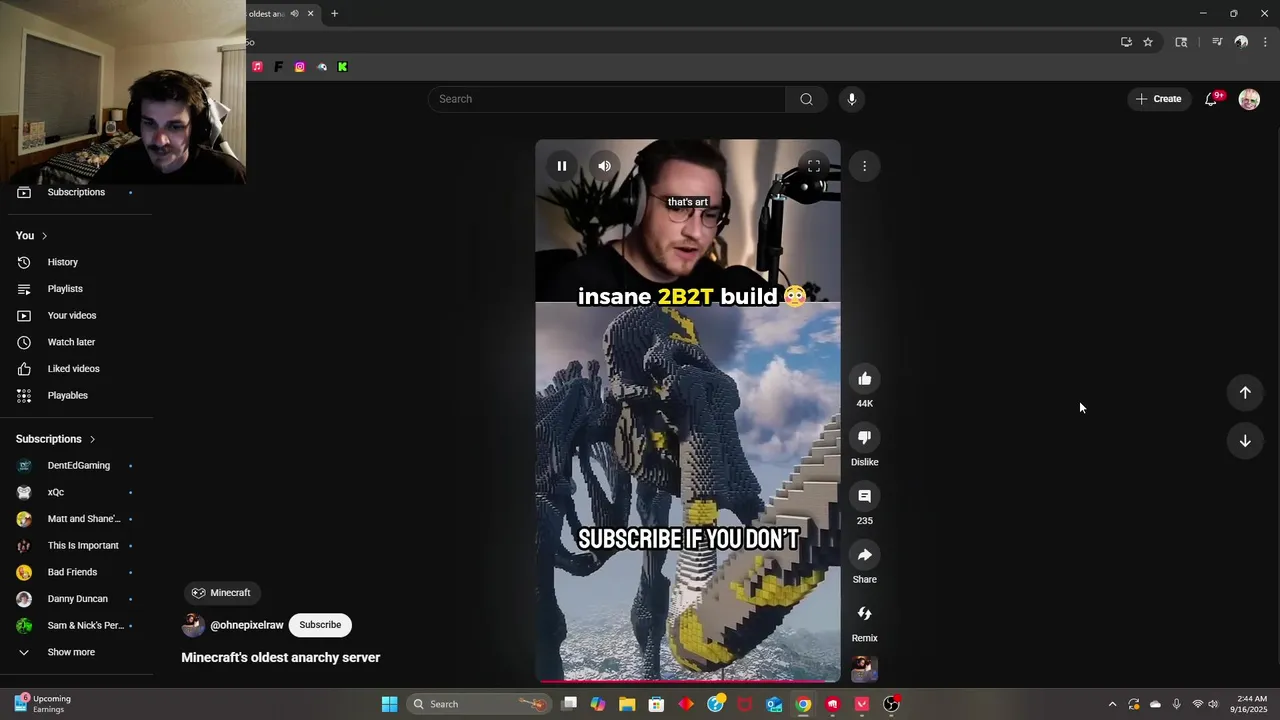Close the current browser tab
The image size is (1280, 720).
[310, 13]
